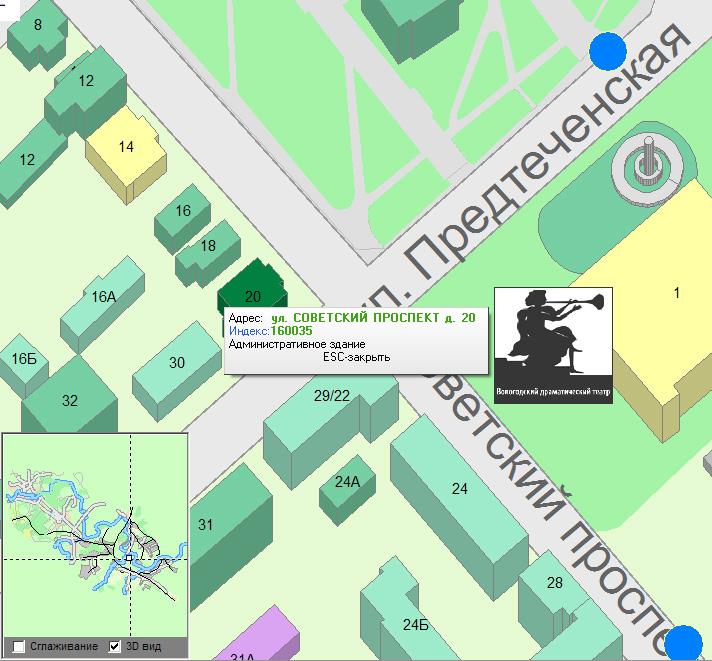Screen dimensions: 712x661
Task: Click the Vologda Drama Theatre logo icon
Action: [553, 345]
